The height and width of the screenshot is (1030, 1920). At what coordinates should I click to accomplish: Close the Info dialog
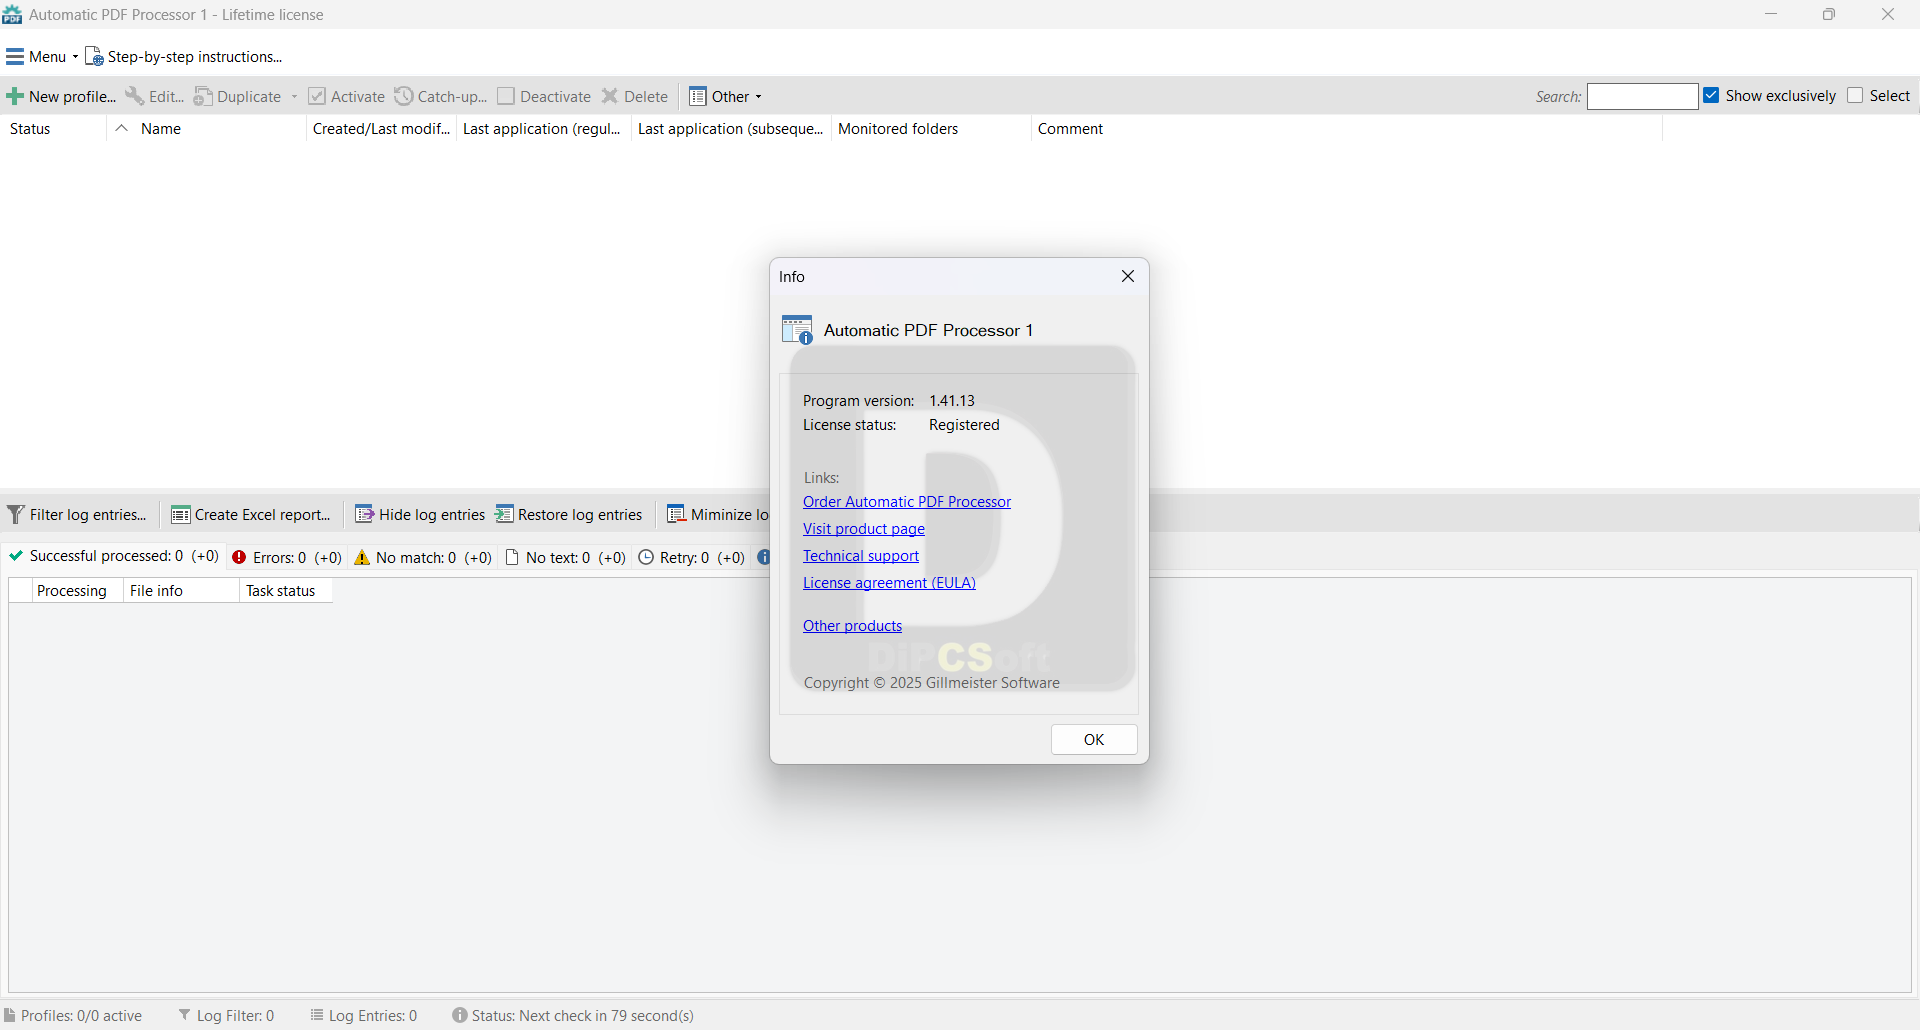tap(1128, 276)
